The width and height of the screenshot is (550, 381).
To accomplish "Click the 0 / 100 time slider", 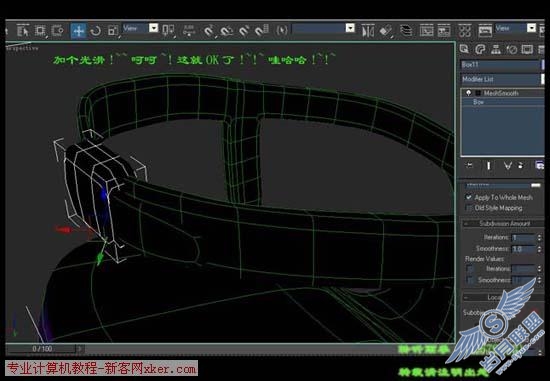I will click(41, 349).
